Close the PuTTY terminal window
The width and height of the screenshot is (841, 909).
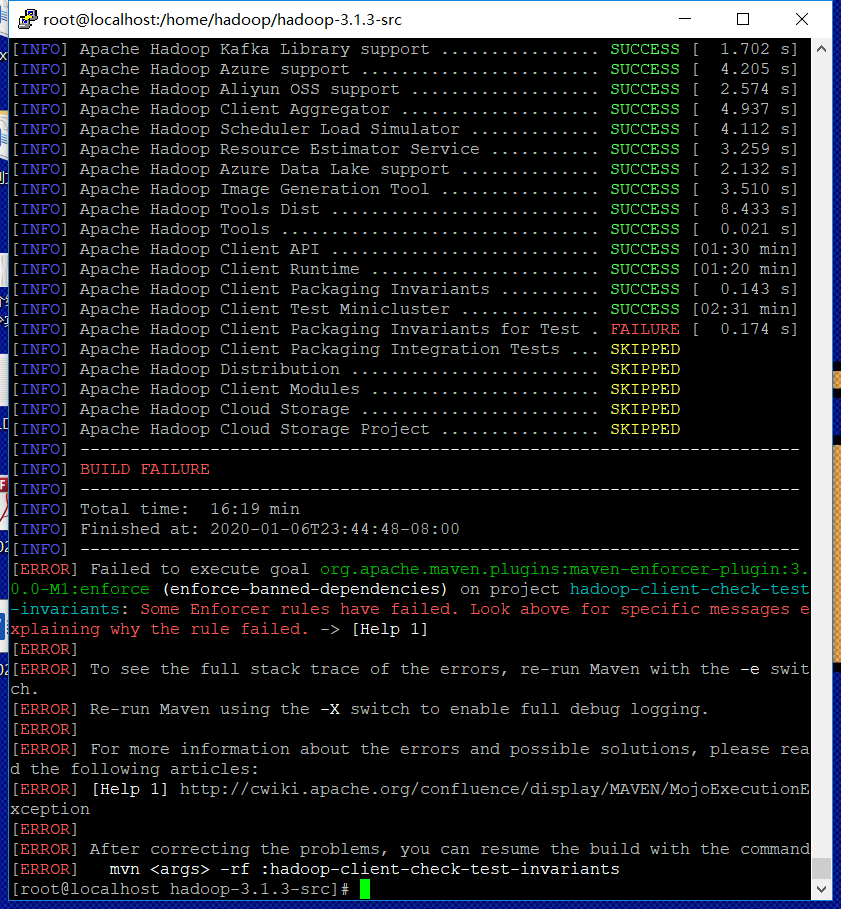pyautogui.click(x=802, y=19)
